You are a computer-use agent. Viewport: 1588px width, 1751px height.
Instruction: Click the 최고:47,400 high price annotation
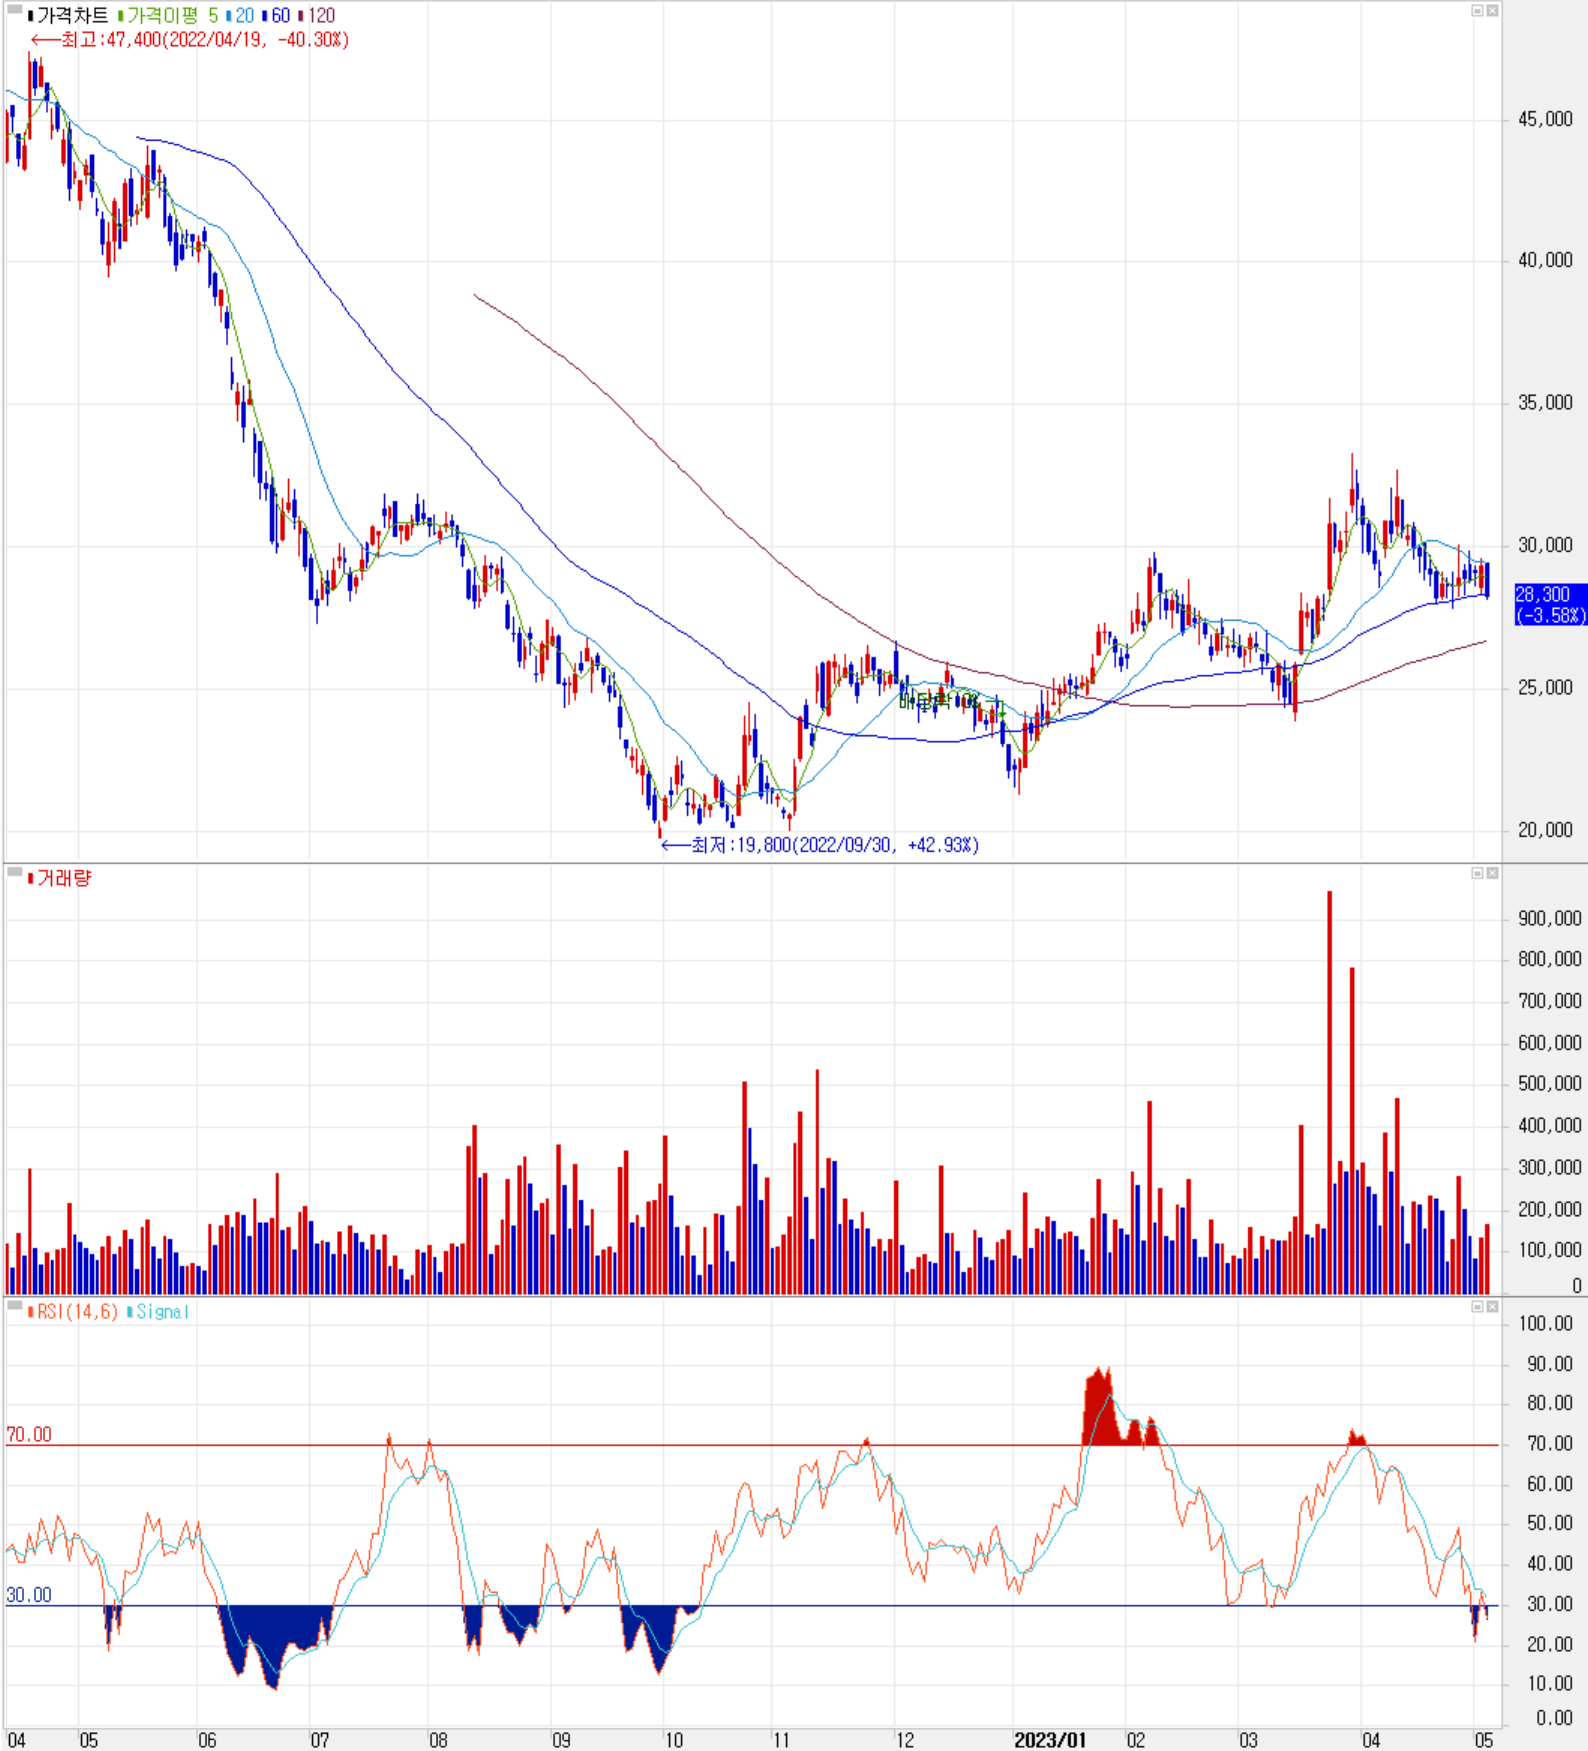(190, 40)
